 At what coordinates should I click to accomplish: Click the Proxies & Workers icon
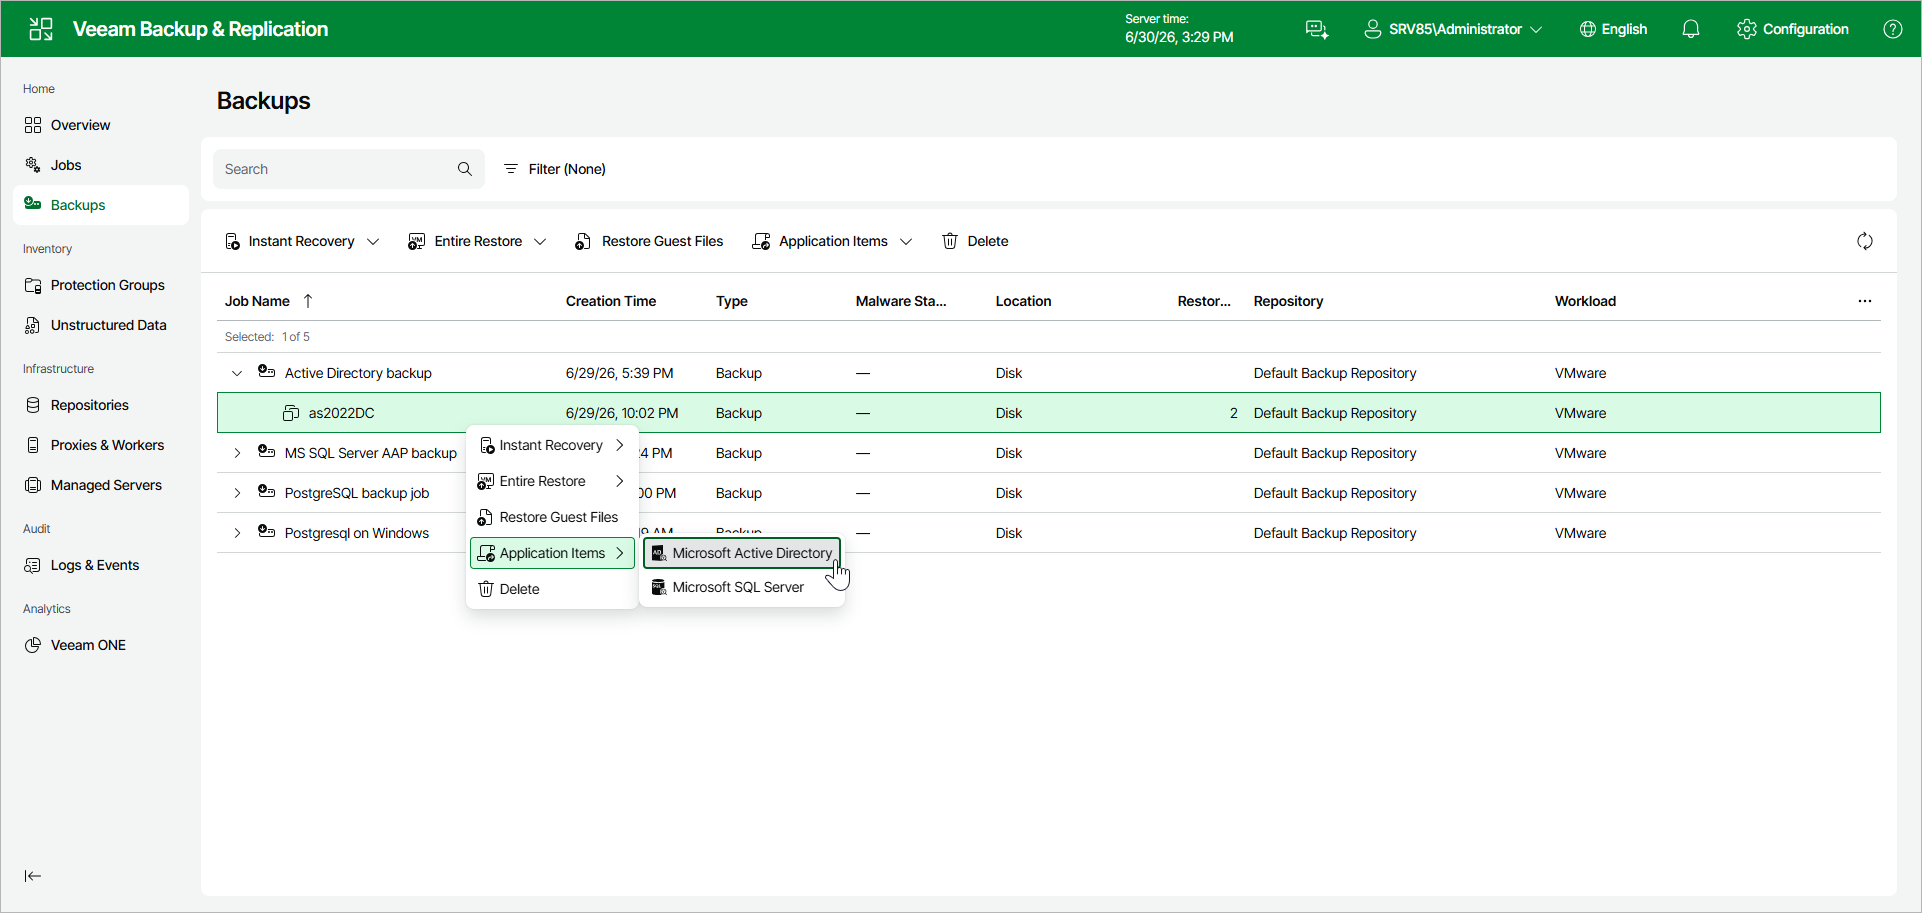(x=33, y=445)
